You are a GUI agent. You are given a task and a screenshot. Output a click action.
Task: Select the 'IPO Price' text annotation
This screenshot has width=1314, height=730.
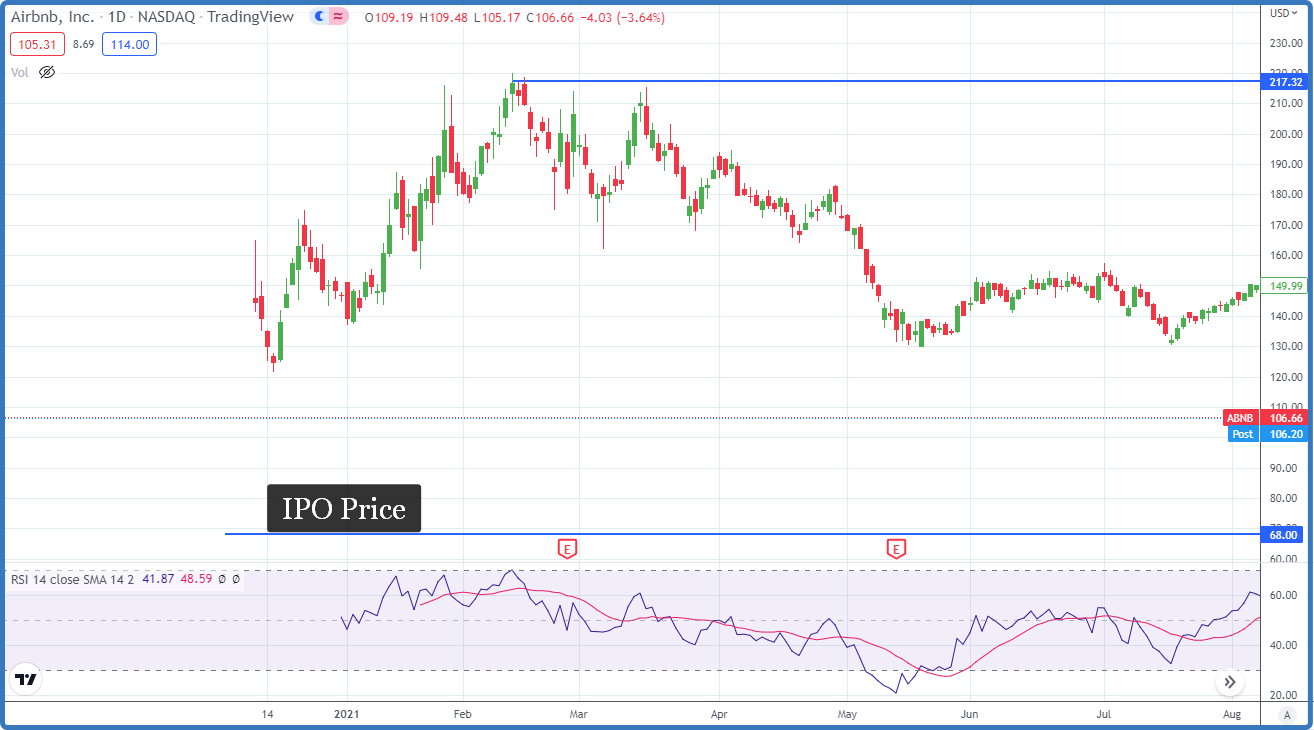(x=344, y=509)
